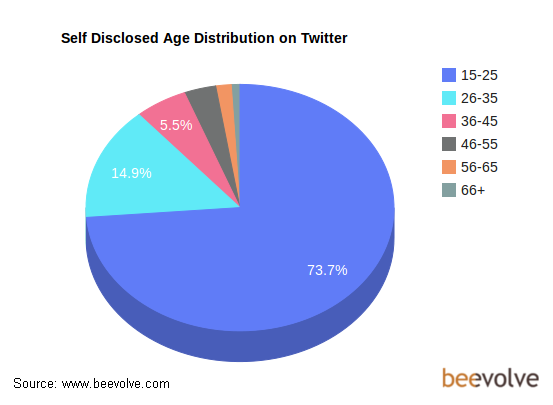Click the 73.7% pie slice label
The width and height of the screenshot is (553, 405).
pos(327,270)
